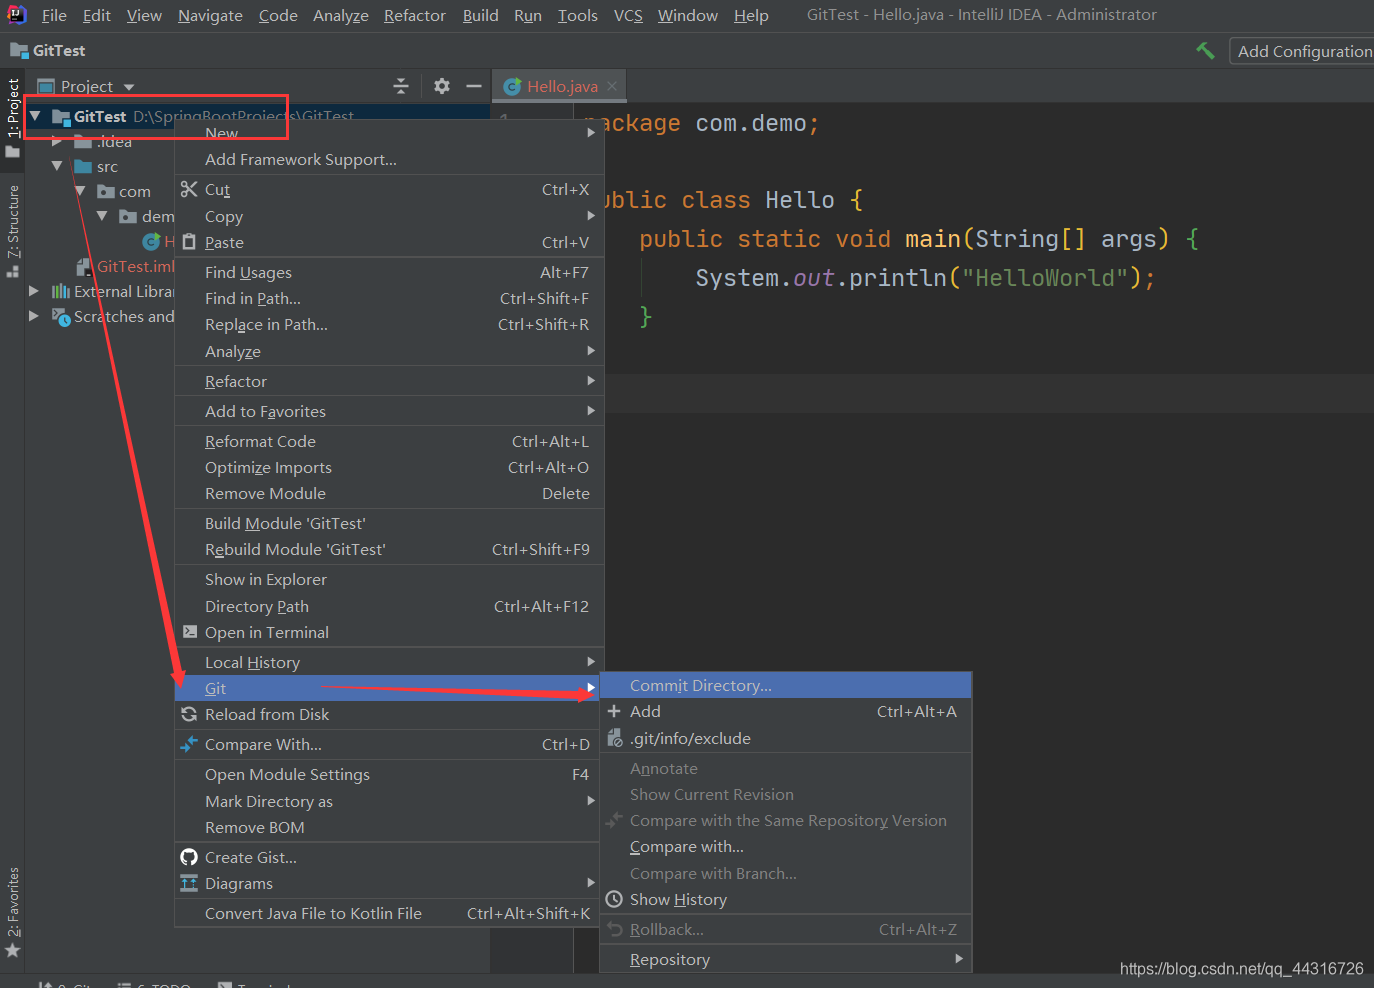Select Commit Directory... in Git submenu
The width and height of the screenshot is (1374, 988).
tap(786, 685)
